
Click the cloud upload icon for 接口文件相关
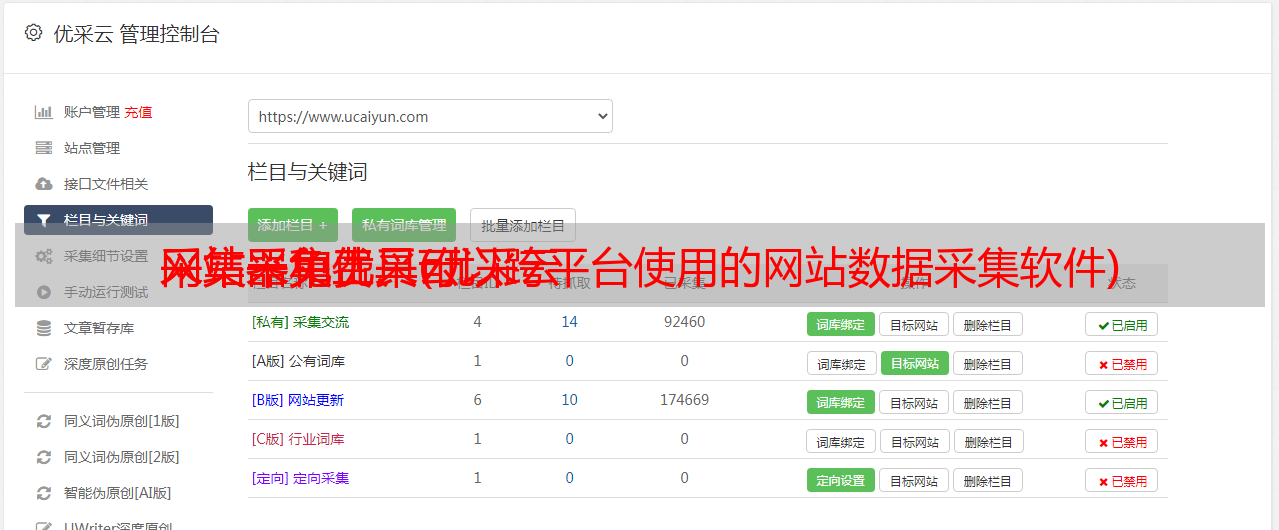43,184
